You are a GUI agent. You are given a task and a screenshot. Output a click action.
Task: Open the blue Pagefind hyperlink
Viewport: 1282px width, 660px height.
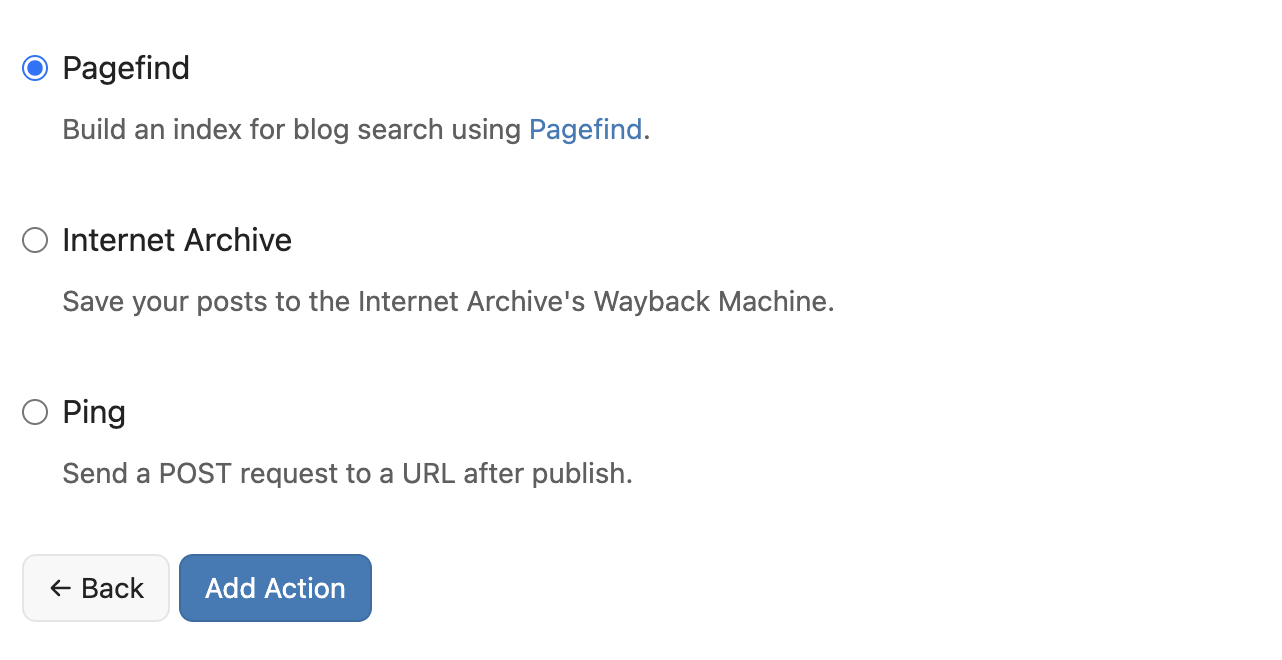click(585, 129)
